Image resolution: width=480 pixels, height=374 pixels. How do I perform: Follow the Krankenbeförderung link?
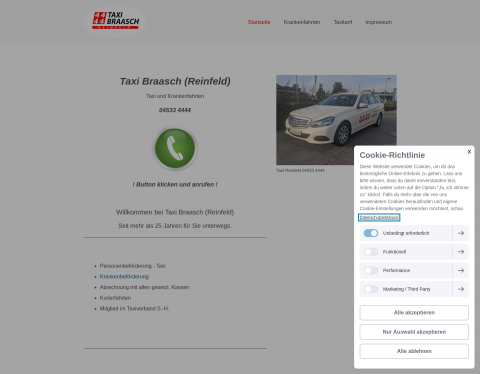click(x=124, y=276)
